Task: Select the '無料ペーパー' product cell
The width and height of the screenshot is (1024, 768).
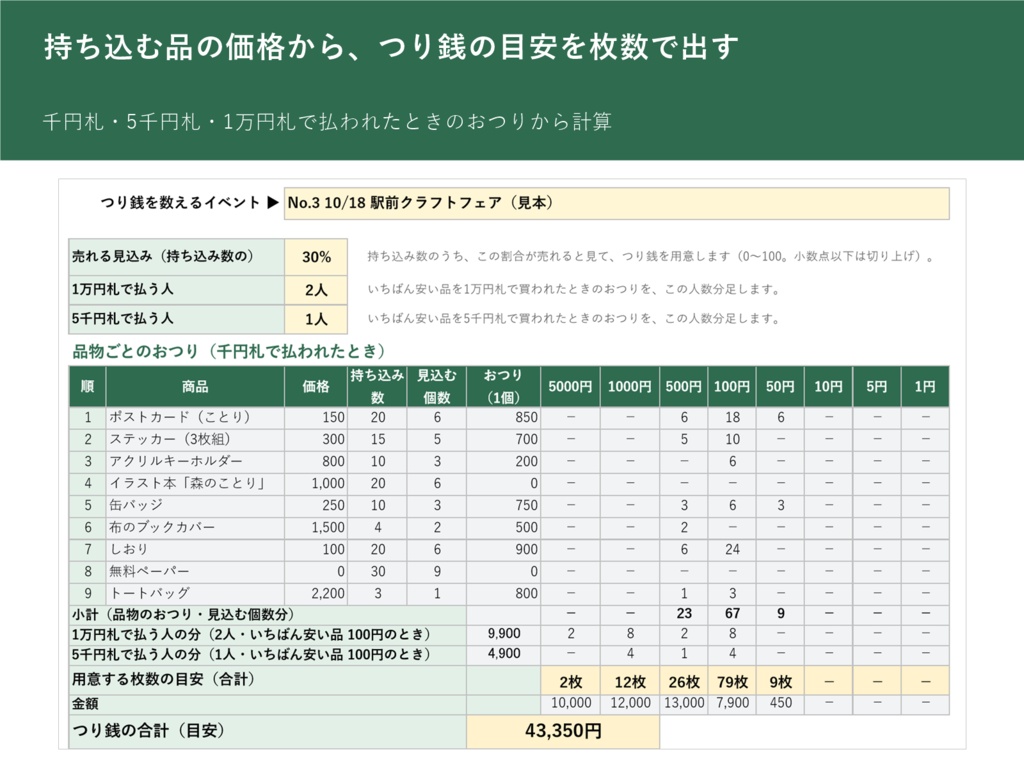Action: [x=195, y=571]
